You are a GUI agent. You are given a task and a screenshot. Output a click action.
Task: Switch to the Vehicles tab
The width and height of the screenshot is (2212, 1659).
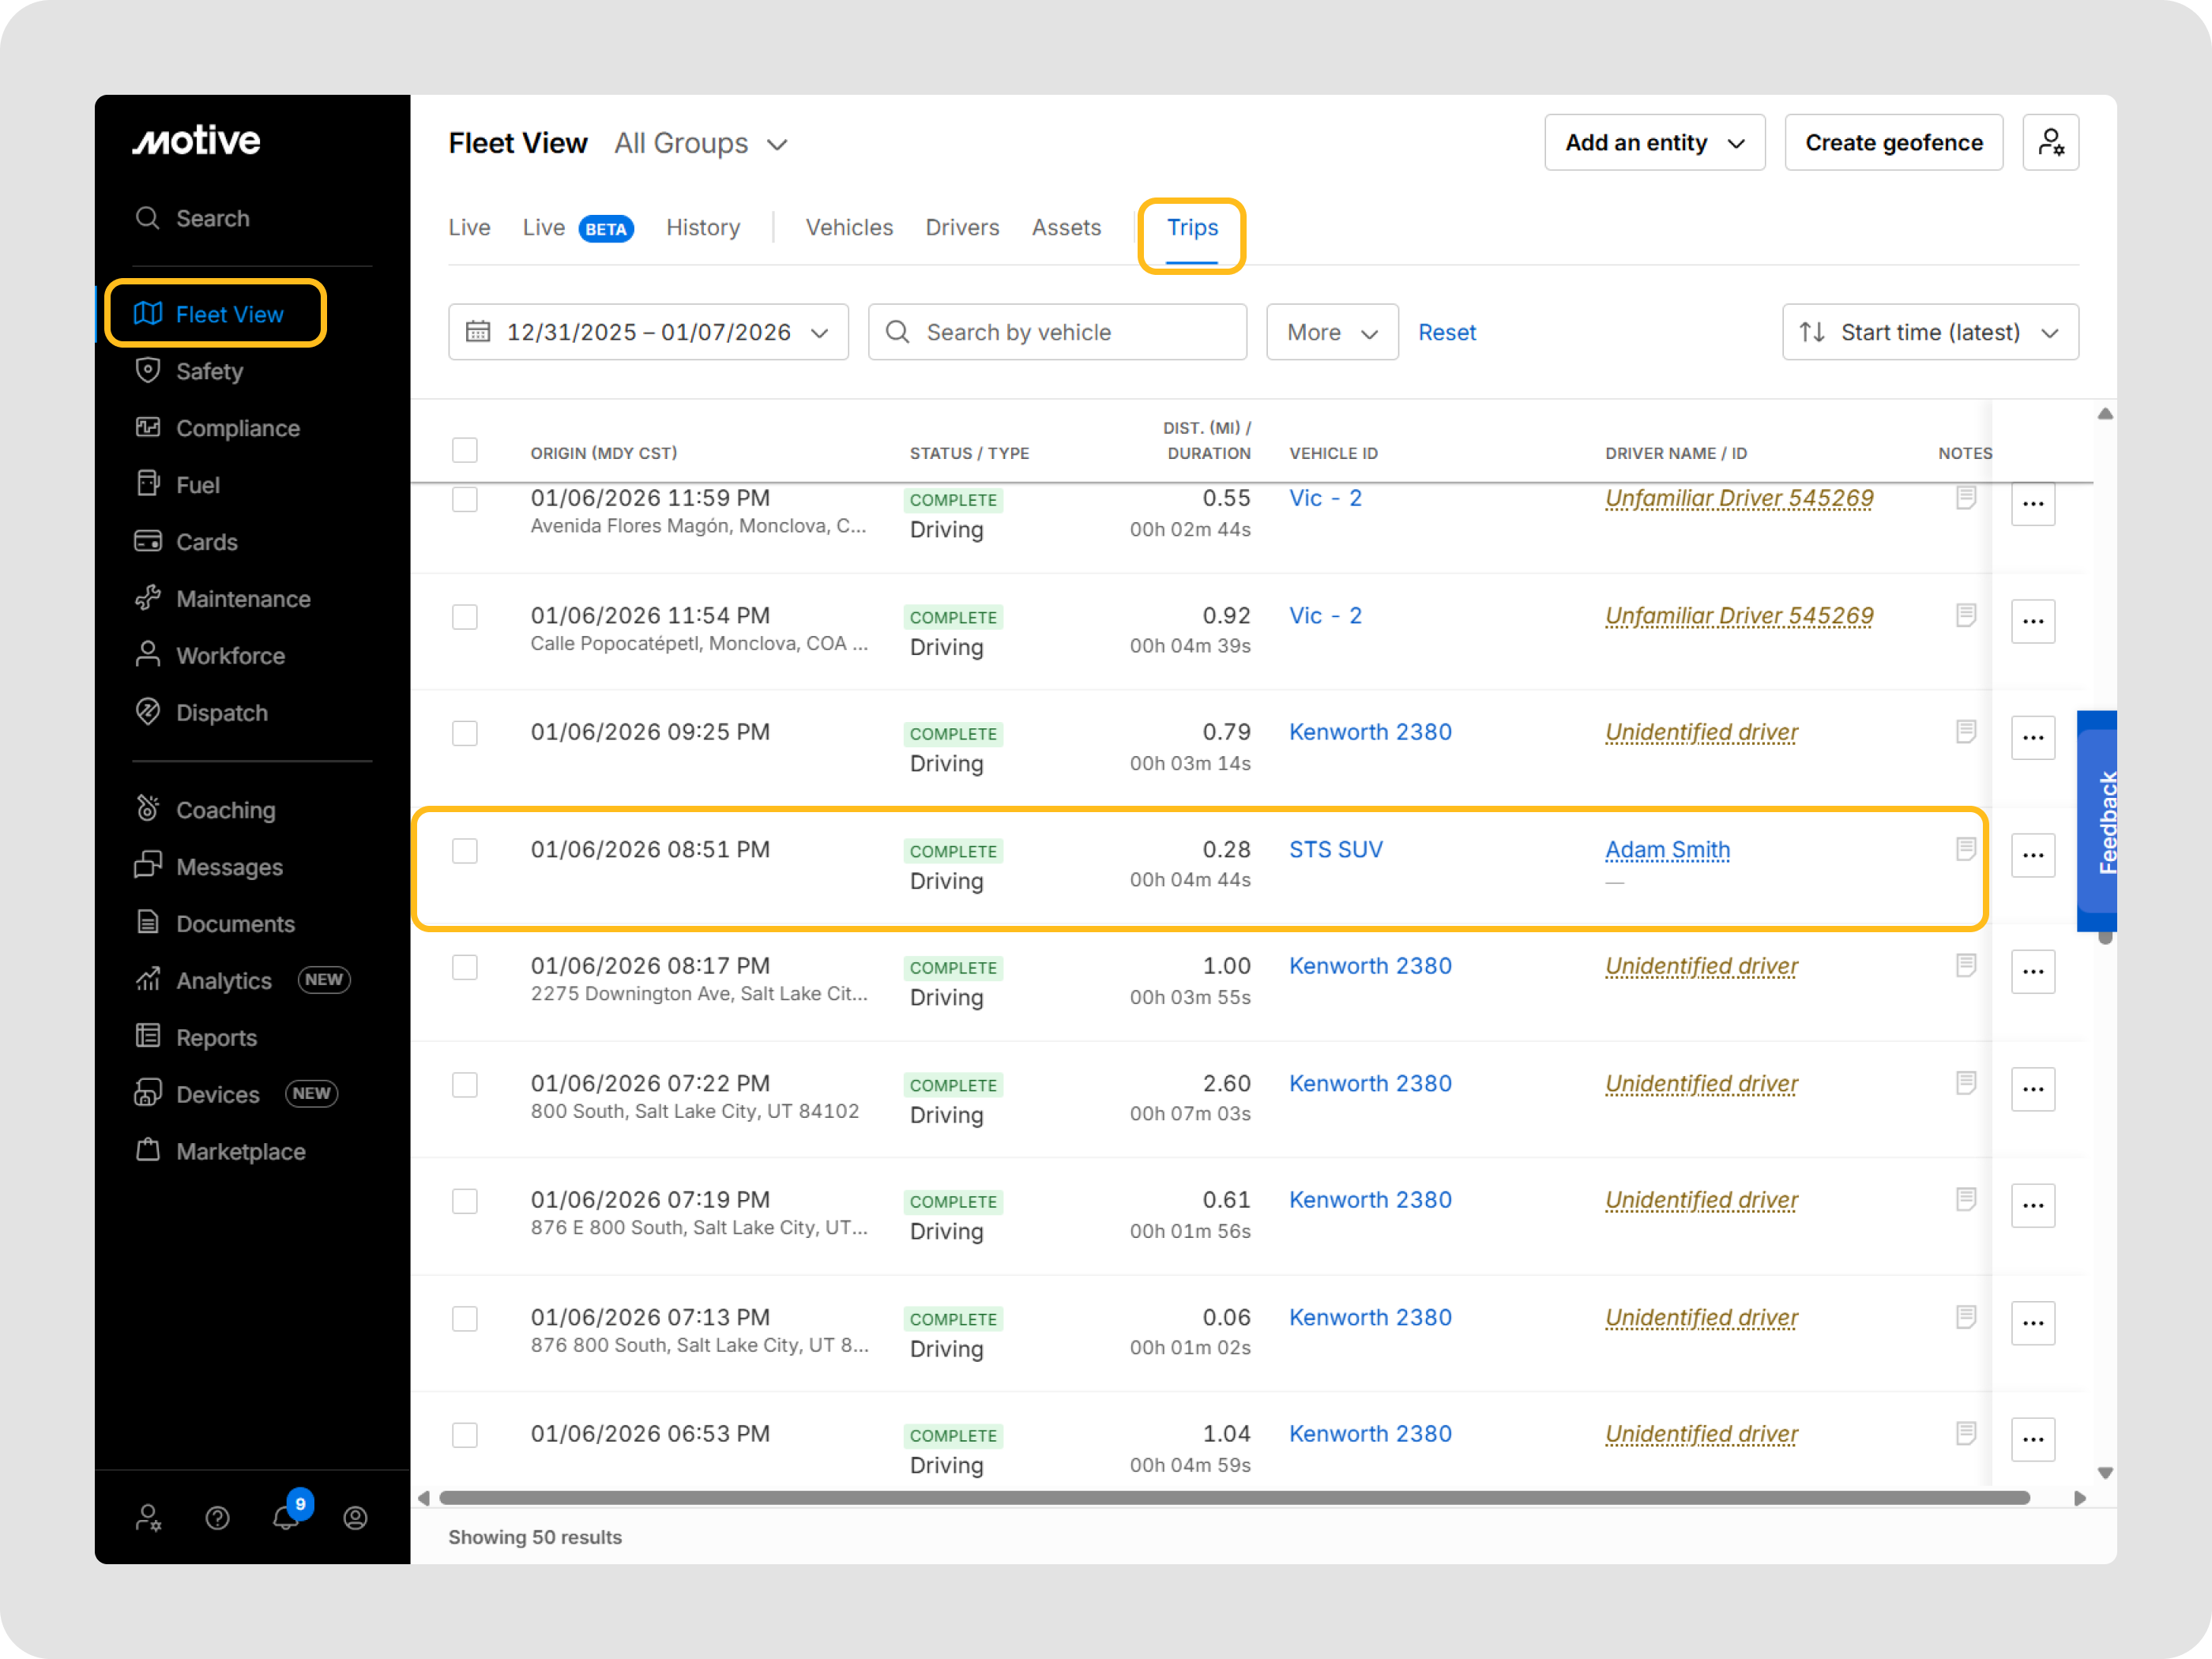pyautogui.click(x=849, y=227)
